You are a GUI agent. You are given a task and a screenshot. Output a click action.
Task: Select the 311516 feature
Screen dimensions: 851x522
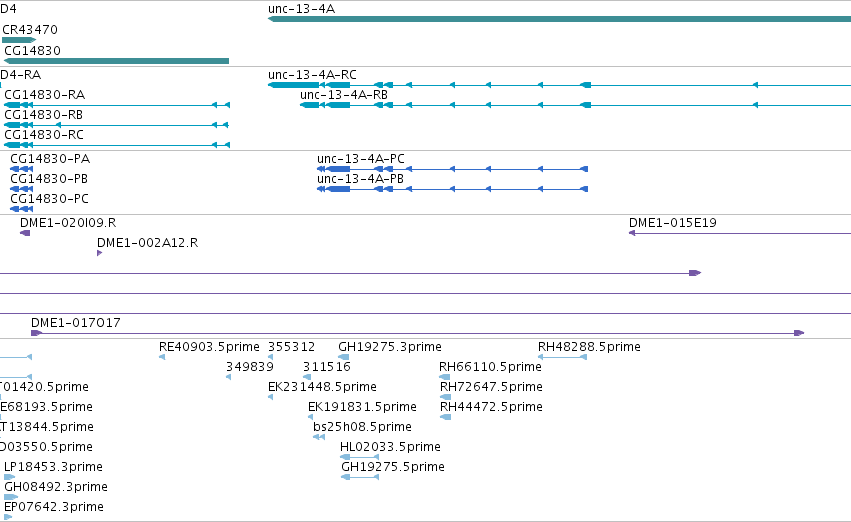coord(307,377)
